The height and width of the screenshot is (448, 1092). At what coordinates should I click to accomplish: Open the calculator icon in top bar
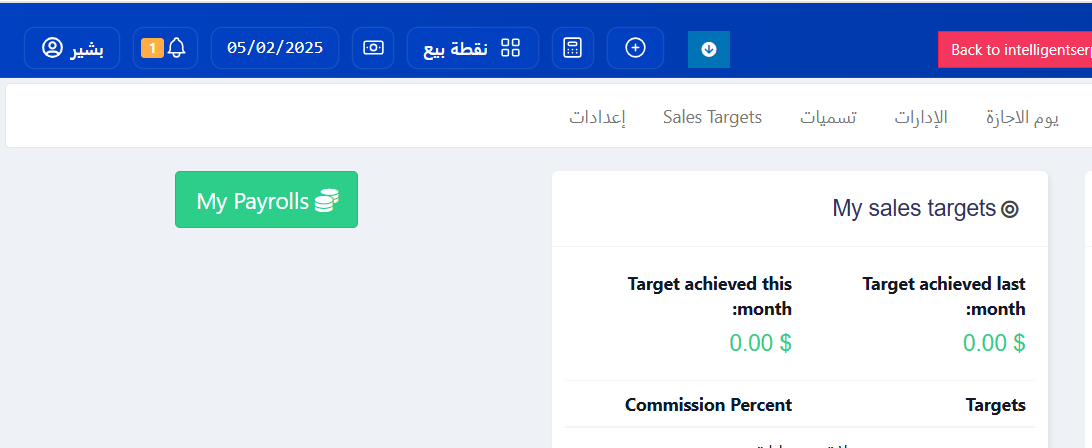[572, 48]
